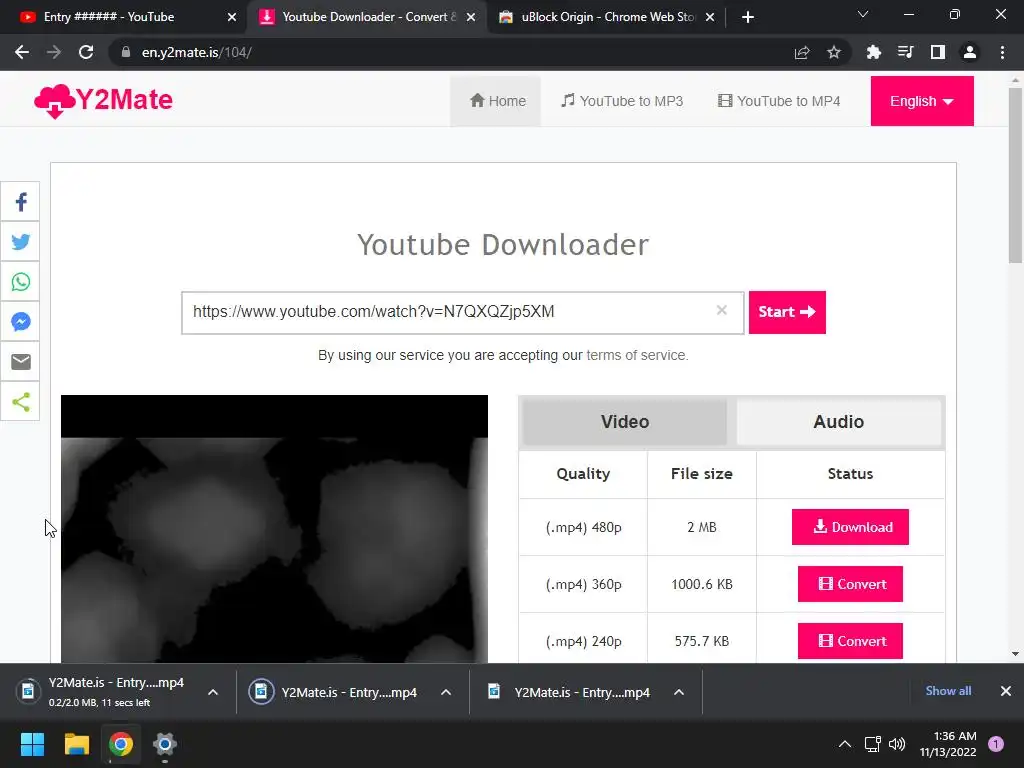Show all downloads
The image size is (1024, 768).
tap(948, 691)
